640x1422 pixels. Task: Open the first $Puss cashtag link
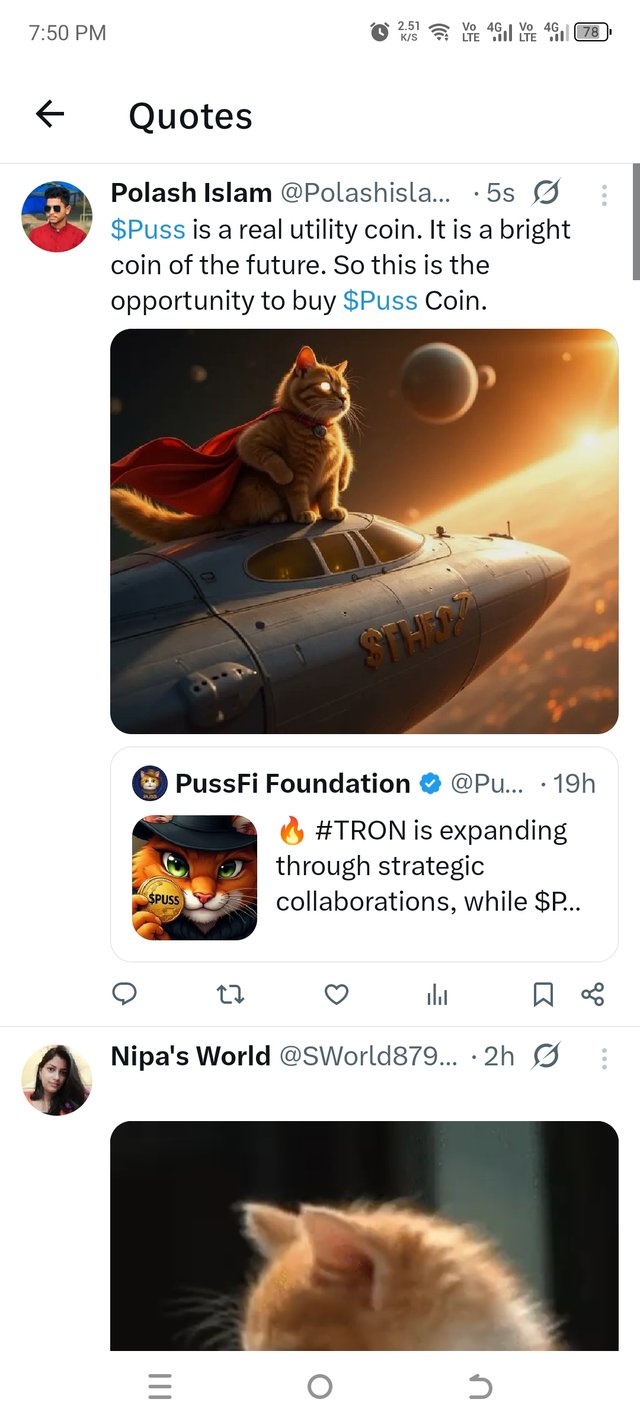(148, 229)
